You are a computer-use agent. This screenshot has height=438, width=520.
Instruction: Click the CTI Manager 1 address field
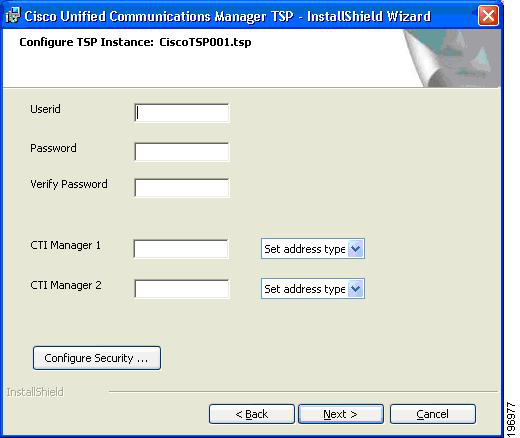tap(181, 249)
